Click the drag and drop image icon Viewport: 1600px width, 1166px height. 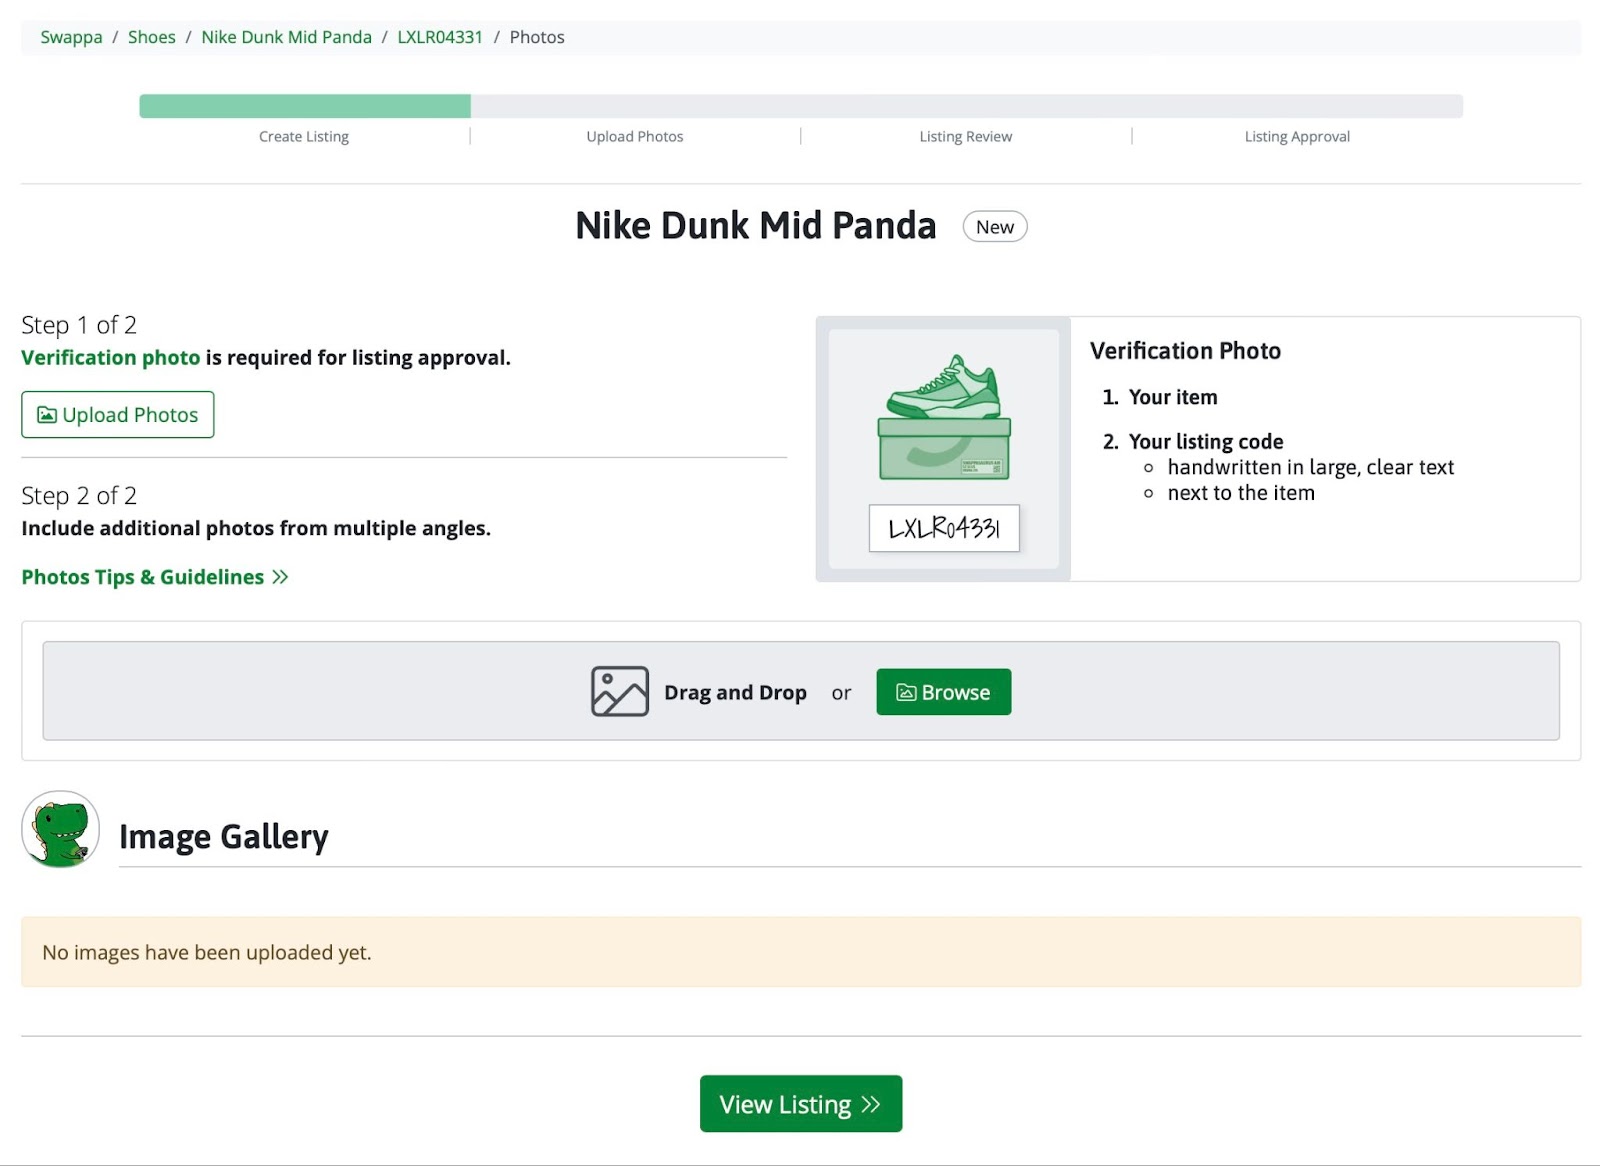620,692
